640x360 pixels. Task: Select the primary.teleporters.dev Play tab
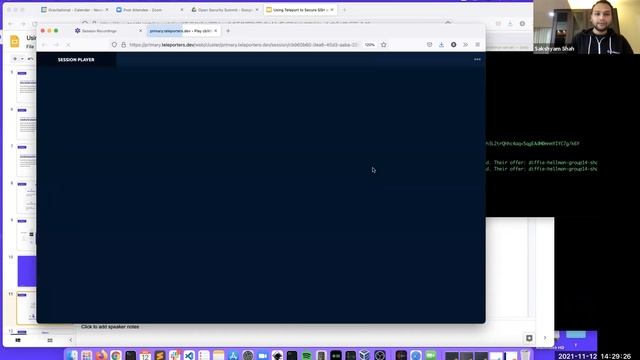point(184,31)
